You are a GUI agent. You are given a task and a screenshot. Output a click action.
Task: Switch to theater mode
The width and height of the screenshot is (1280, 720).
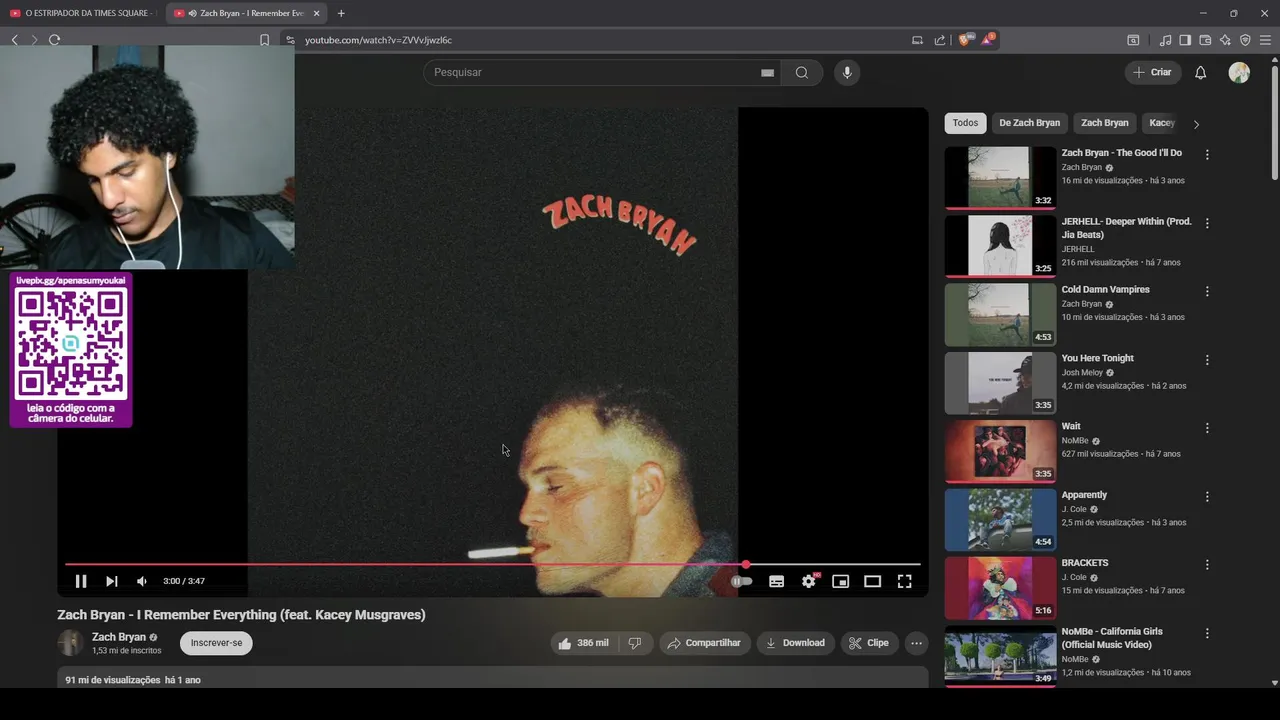(873, 581)
